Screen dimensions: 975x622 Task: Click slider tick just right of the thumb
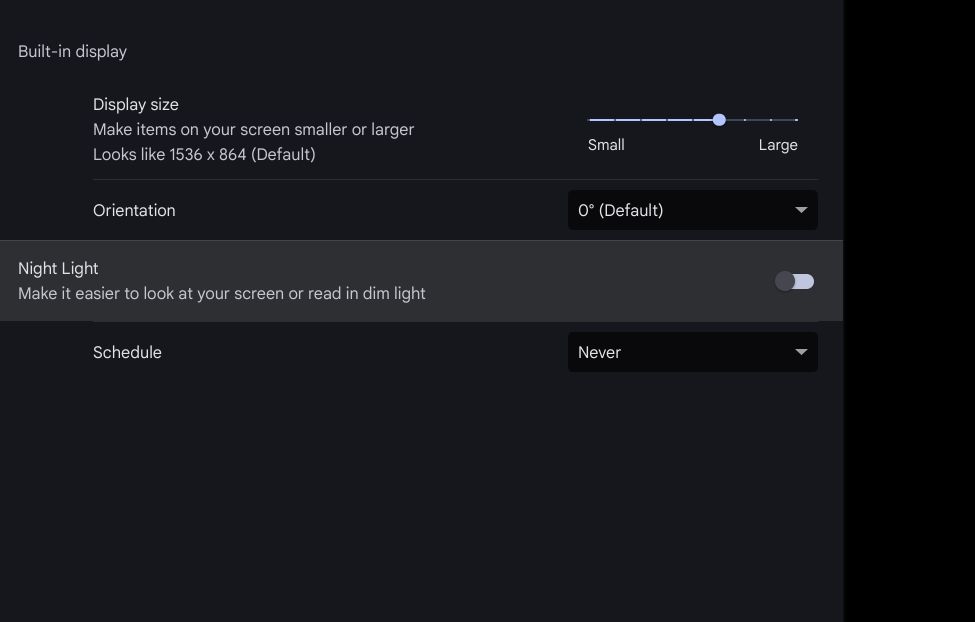point(745,120)
